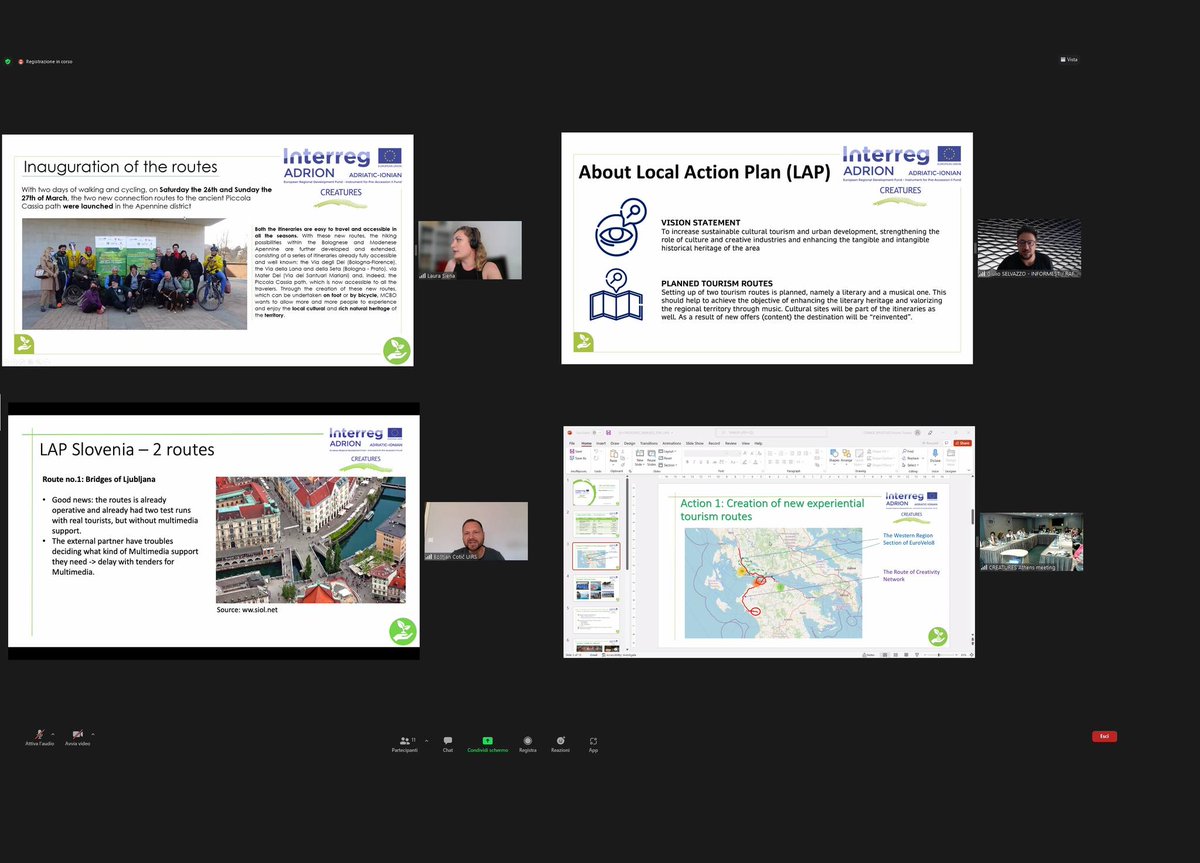
Task: Adjust the PowerPoint zoom slider
Action: 941,655
